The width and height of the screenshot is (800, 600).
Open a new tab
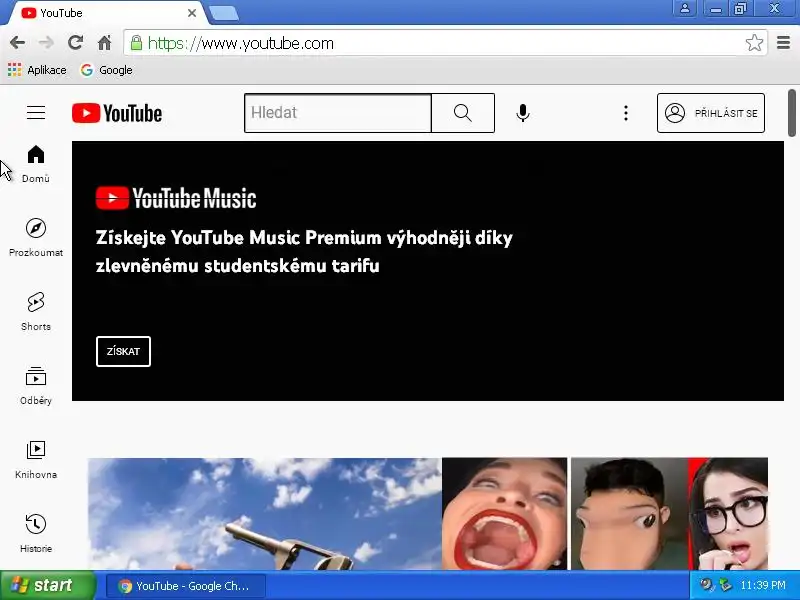pyautogui.click(x=224, y=14)
